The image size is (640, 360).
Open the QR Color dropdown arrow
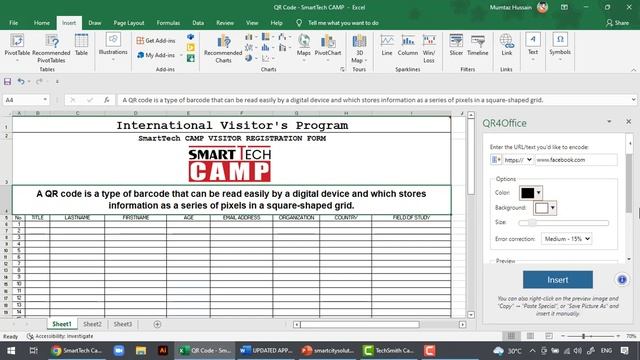538,193
